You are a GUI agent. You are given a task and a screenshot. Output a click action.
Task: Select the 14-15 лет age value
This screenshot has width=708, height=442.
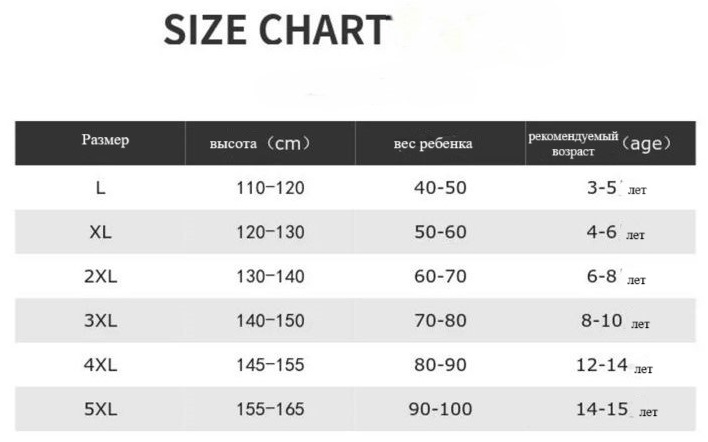(617, 409)
